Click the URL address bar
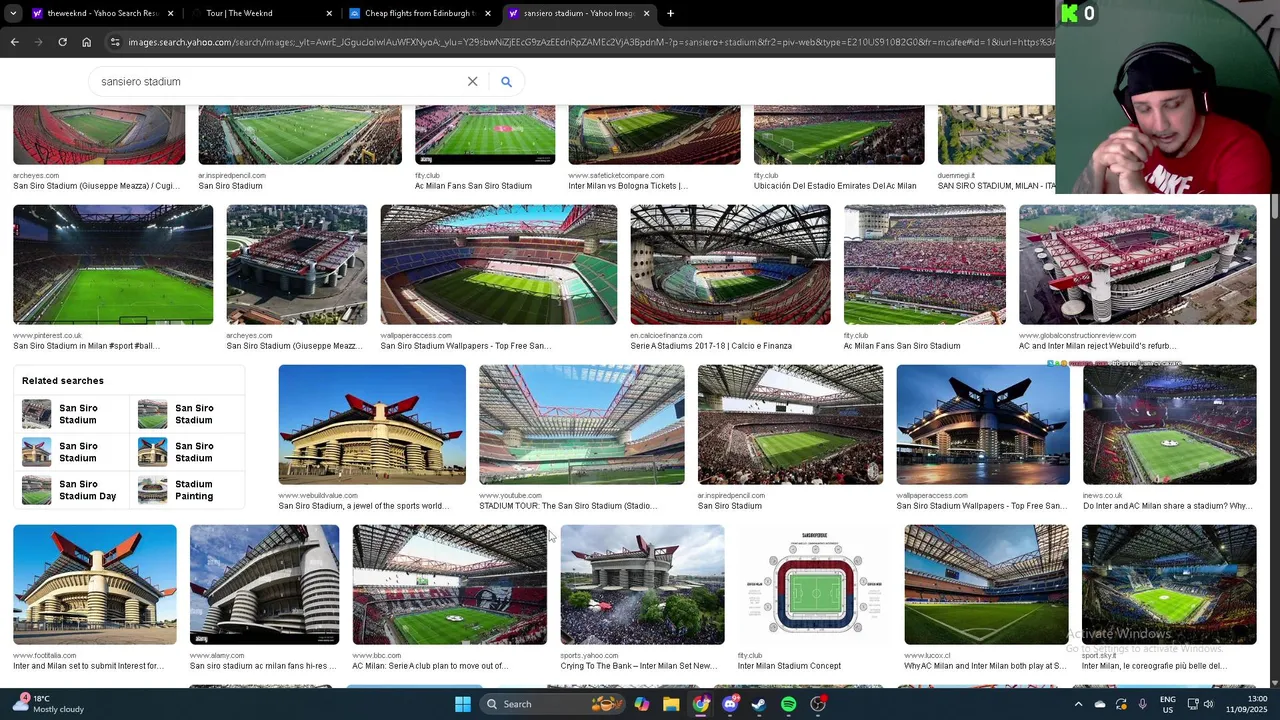 [590, 42]
